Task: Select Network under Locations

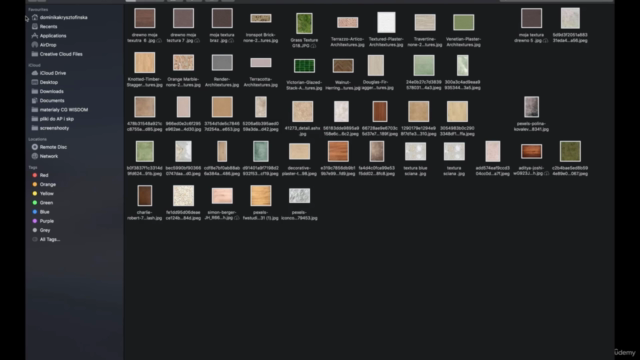Action: point(45,156)
